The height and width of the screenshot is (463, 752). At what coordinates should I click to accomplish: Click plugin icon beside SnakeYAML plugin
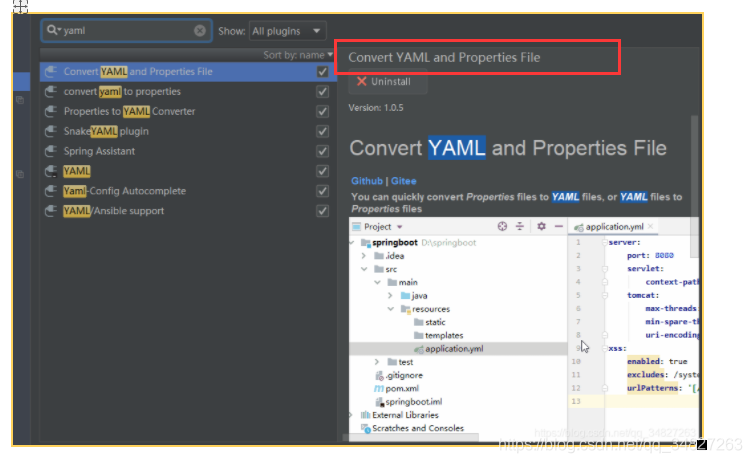[x=51, y=131]
